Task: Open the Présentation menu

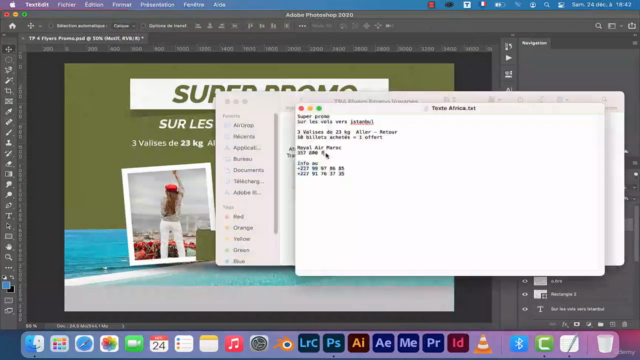Action: click(157, 5)
